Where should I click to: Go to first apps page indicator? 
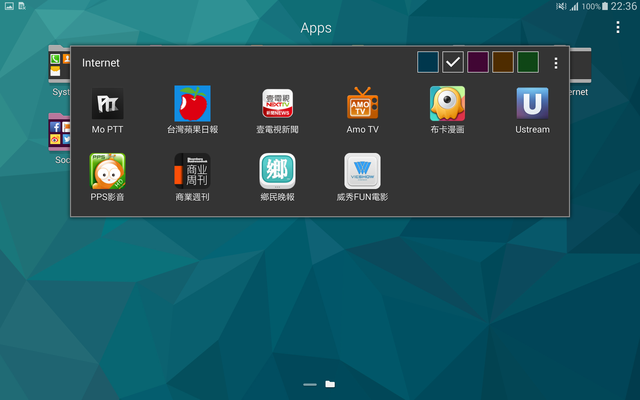310,384
